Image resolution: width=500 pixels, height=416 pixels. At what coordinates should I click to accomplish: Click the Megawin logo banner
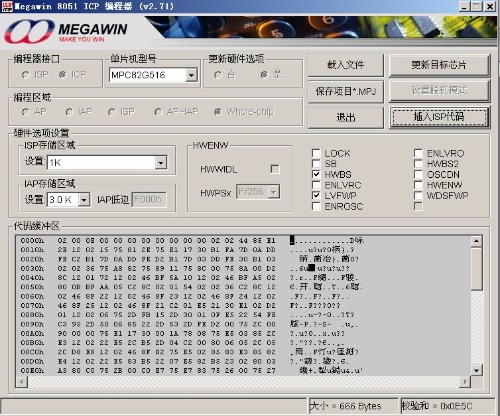click(66, 32)
